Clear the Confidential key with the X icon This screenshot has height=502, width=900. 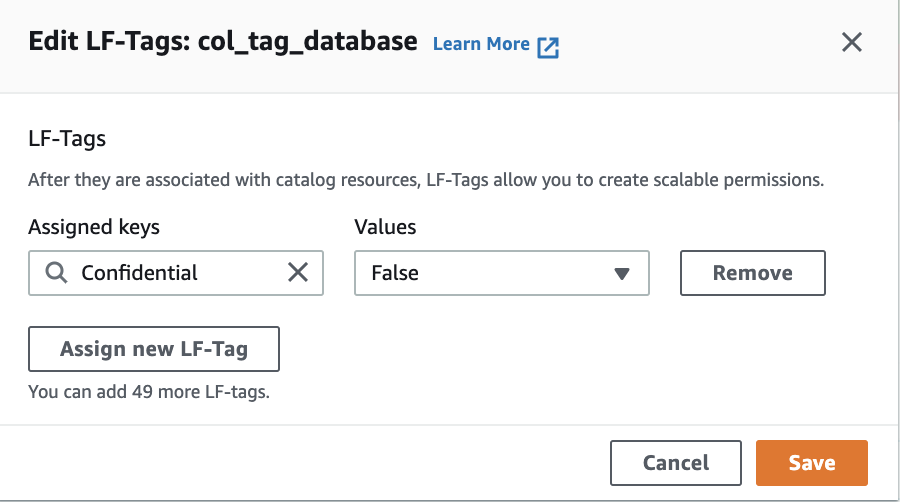point(298,273)
